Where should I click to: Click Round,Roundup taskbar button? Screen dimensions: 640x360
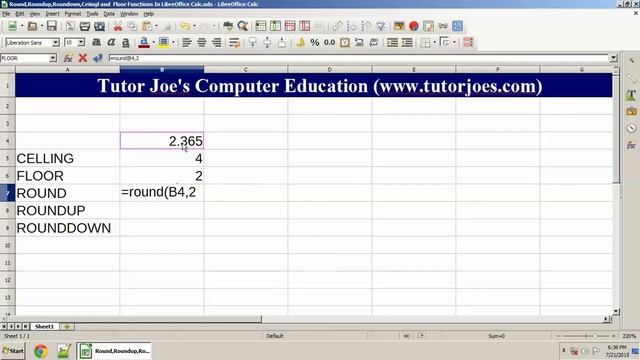[x=115, y=351]
